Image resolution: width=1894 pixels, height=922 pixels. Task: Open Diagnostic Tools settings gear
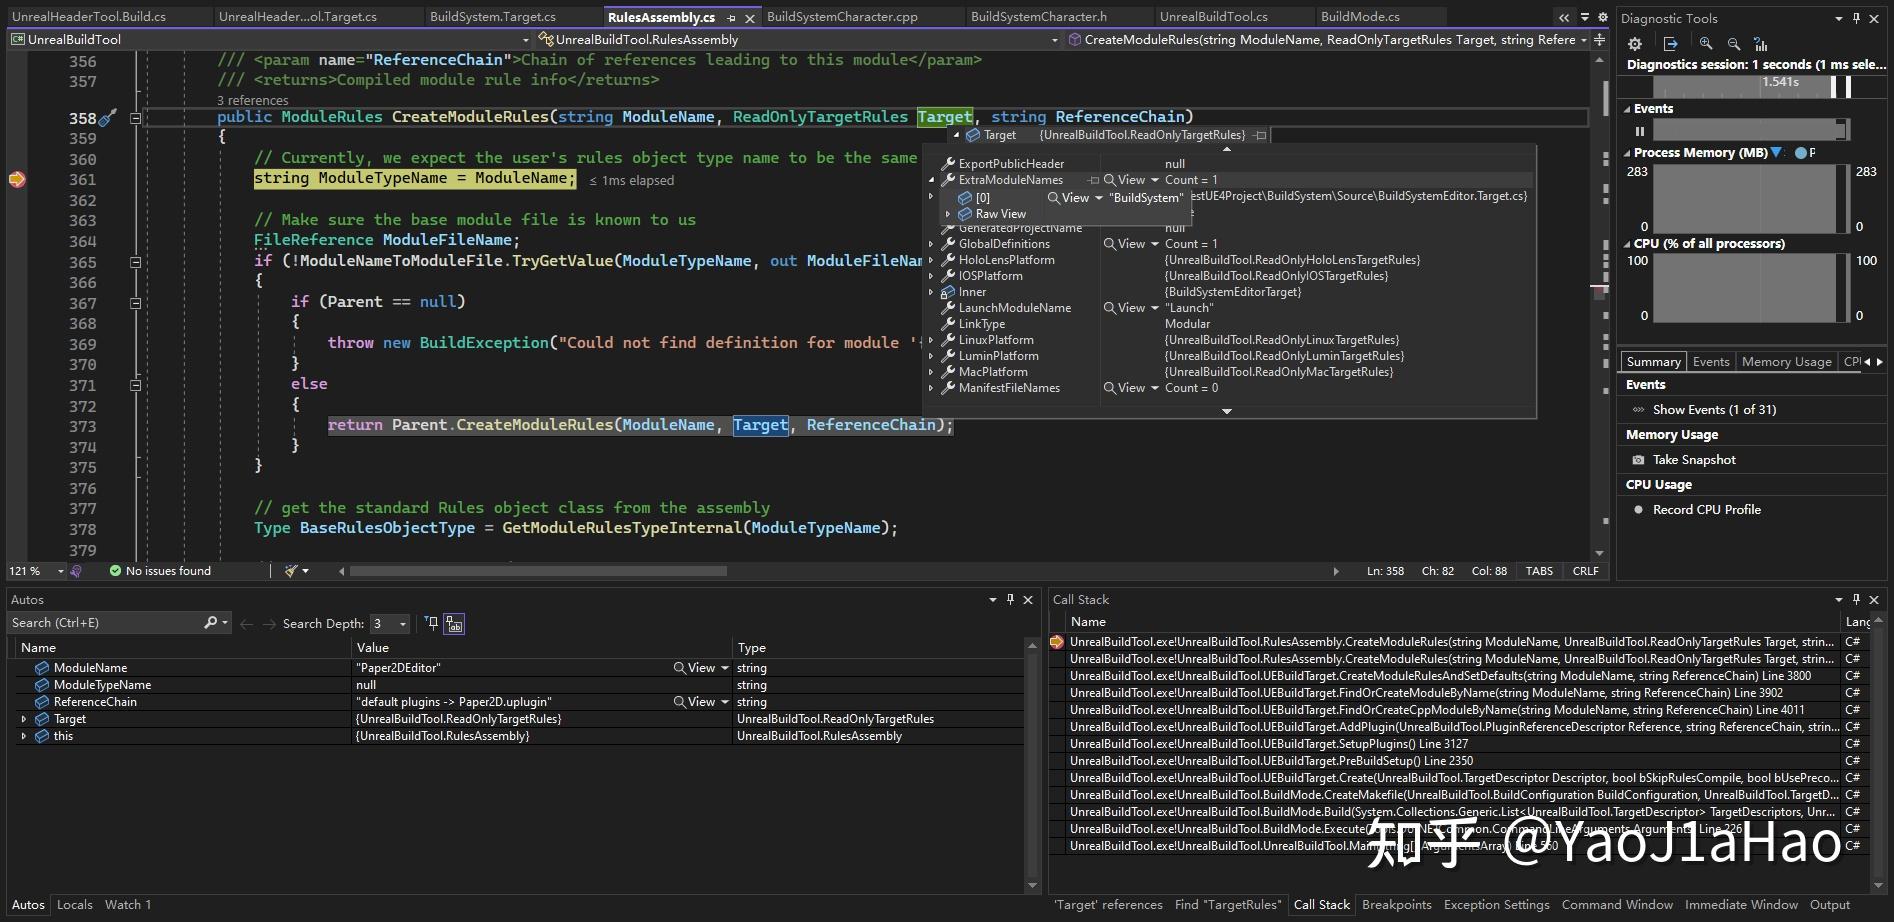tap(1635, 44)
